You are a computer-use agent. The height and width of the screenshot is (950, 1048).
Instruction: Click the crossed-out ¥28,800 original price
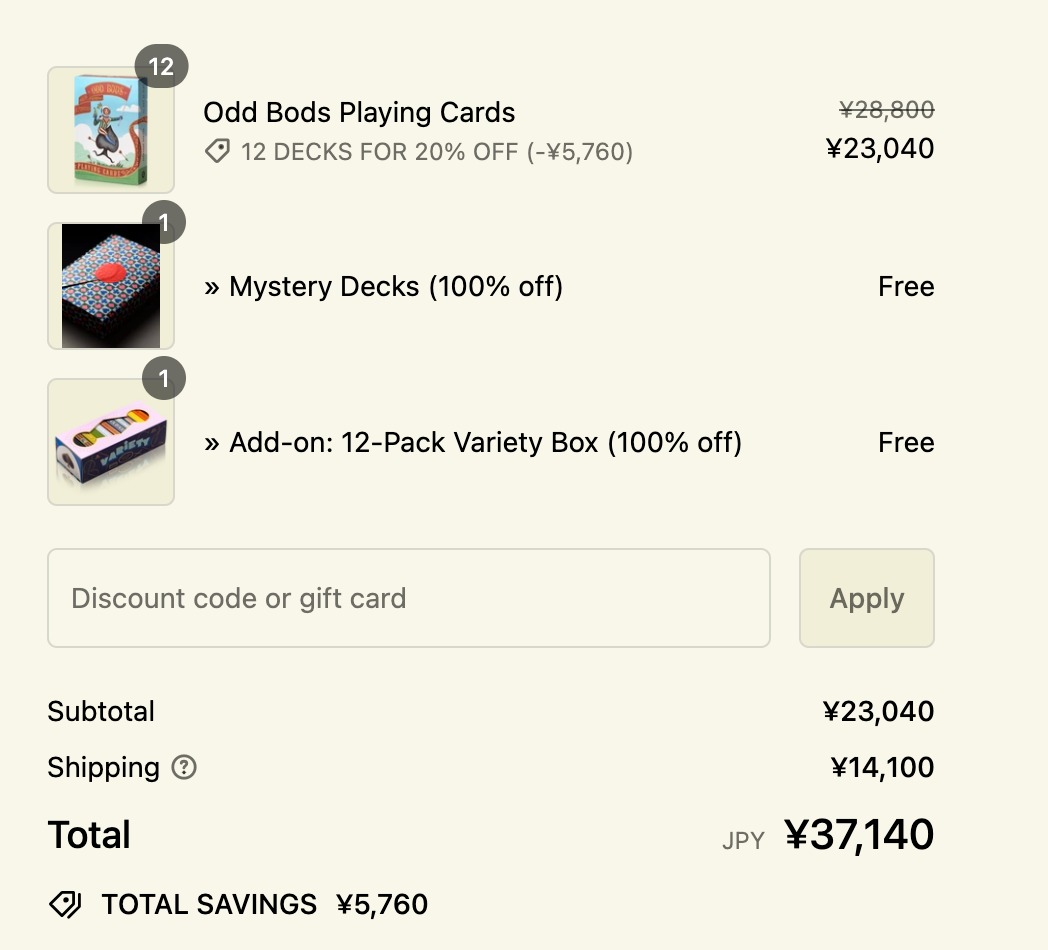click(x=887, y=110)
